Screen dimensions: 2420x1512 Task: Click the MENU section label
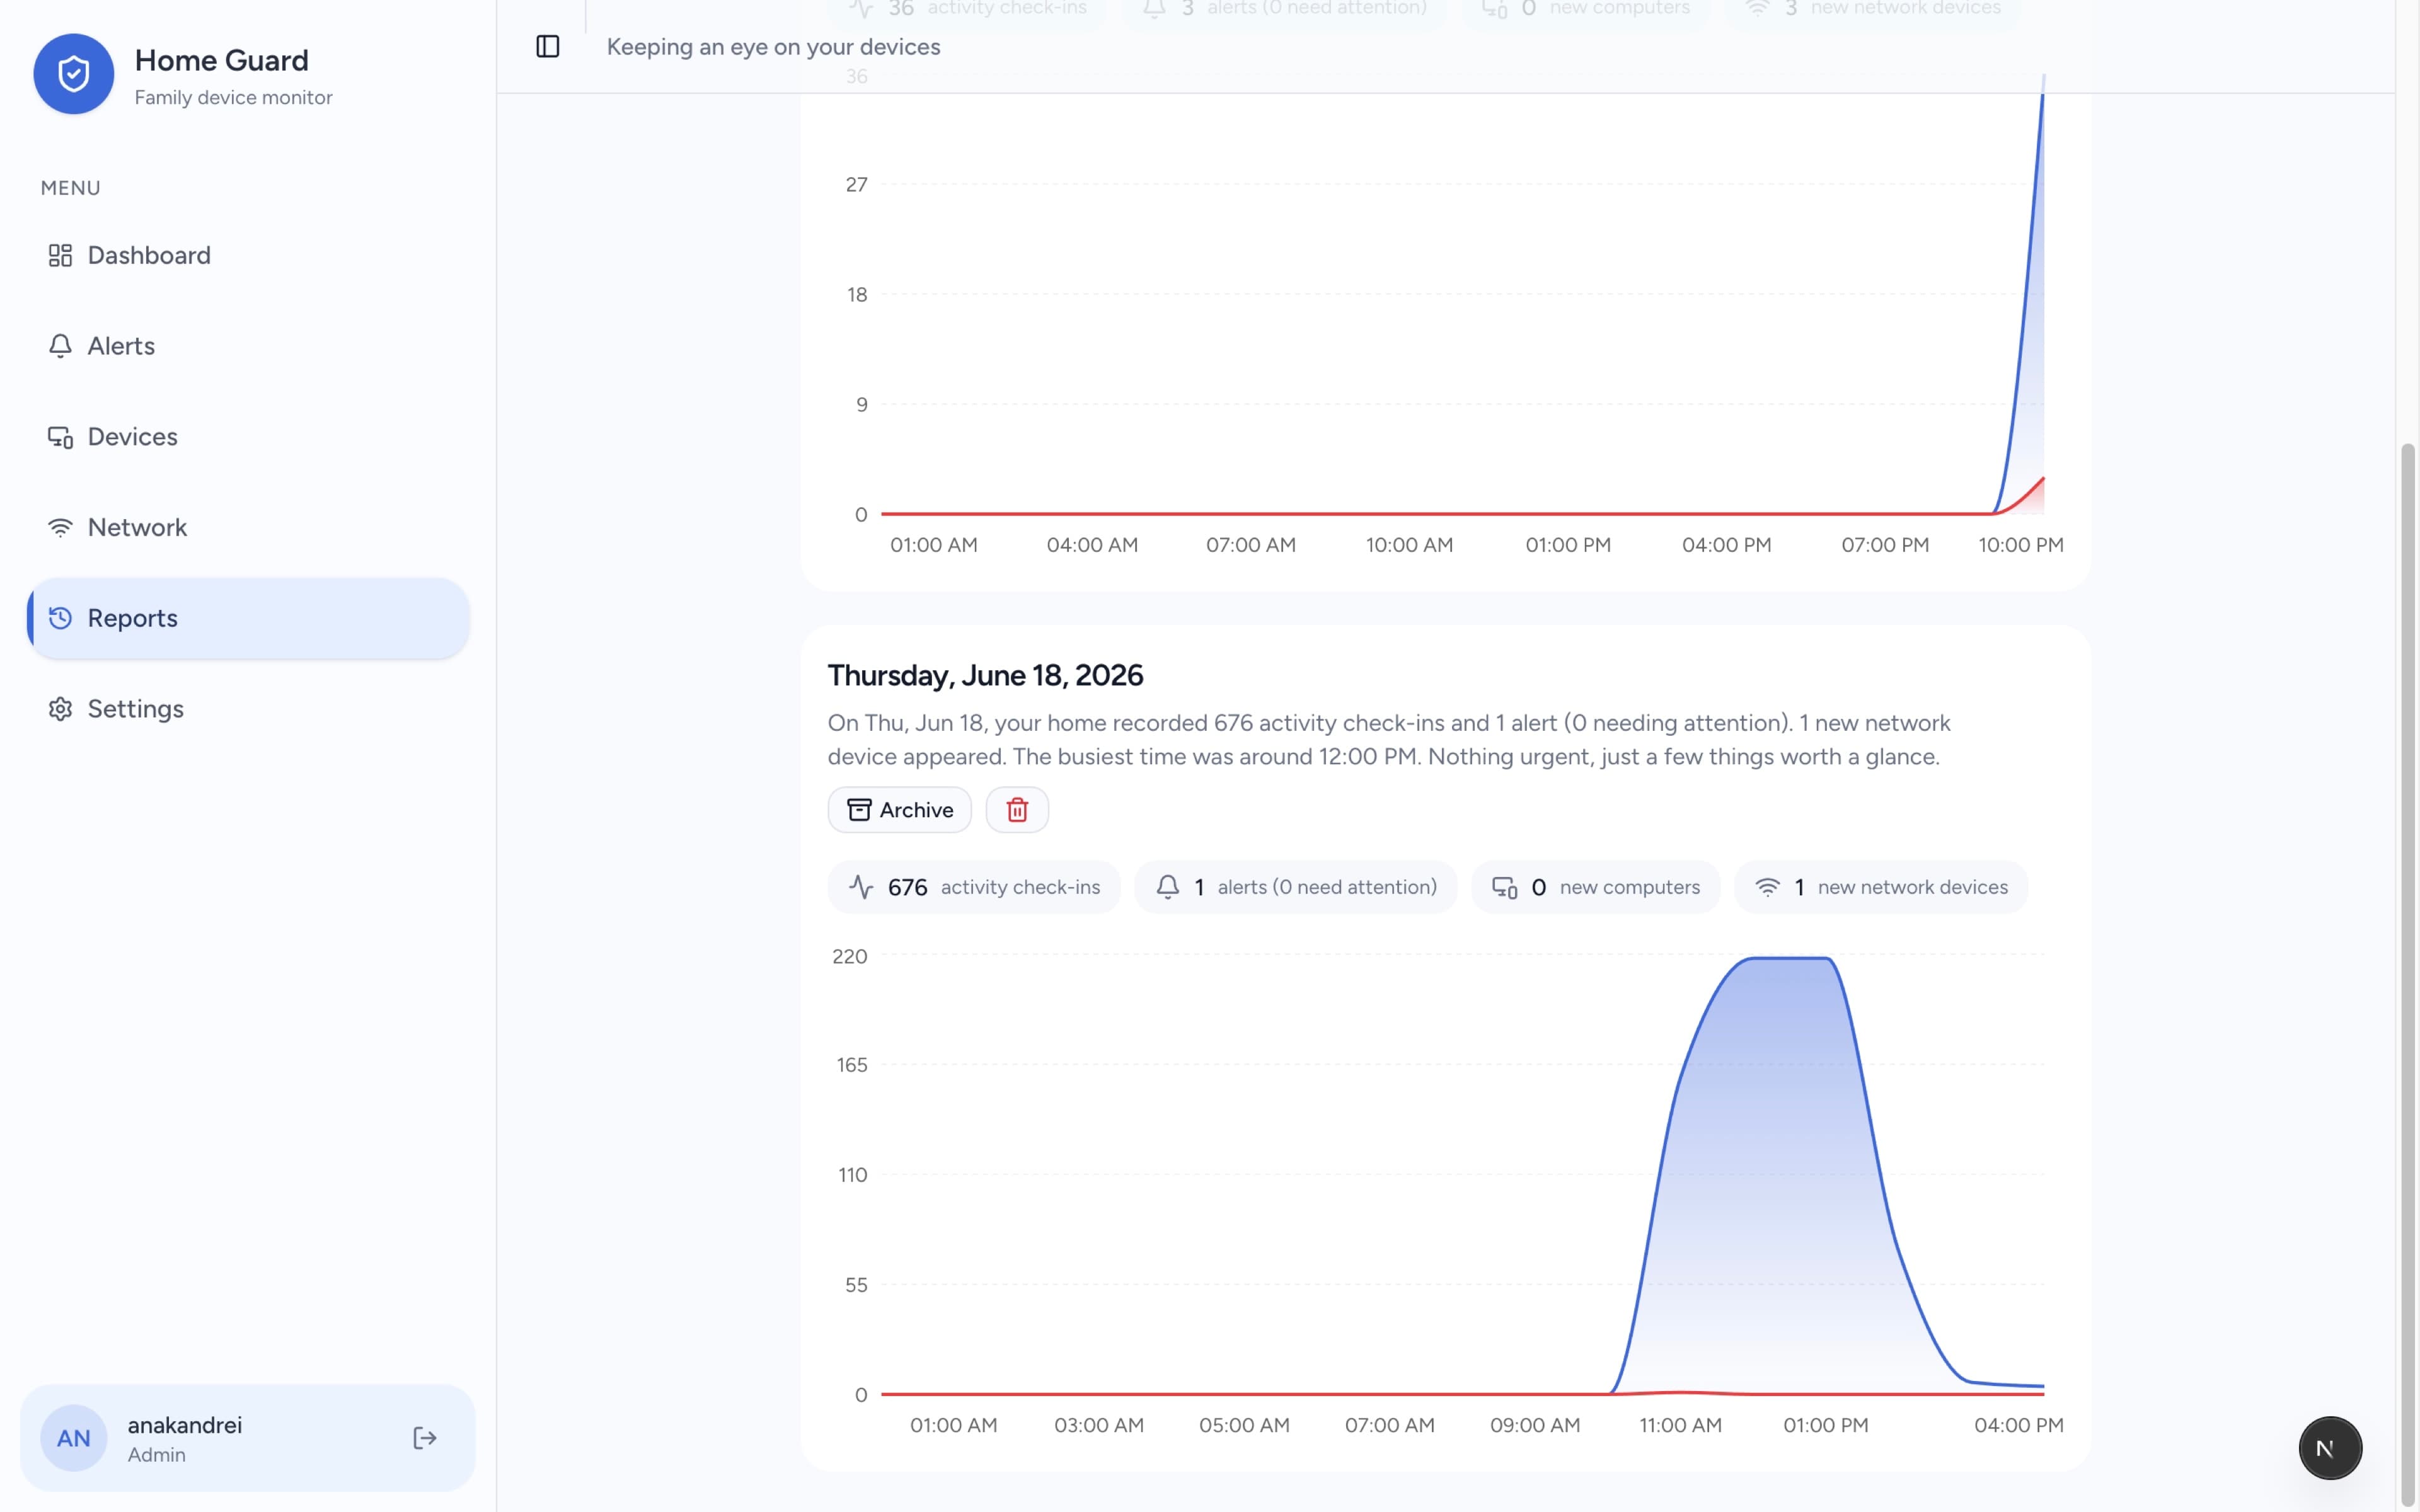pyautogui.click(x=70, y=188)
